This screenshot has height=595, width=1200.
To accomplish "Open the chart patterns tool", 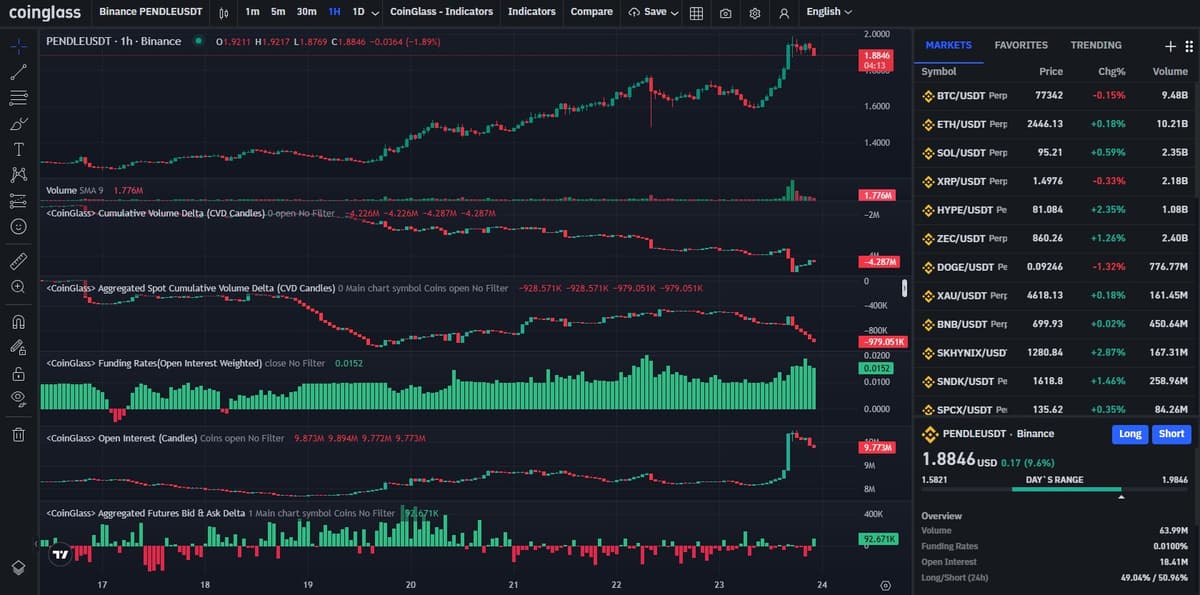I will [18, 175].
